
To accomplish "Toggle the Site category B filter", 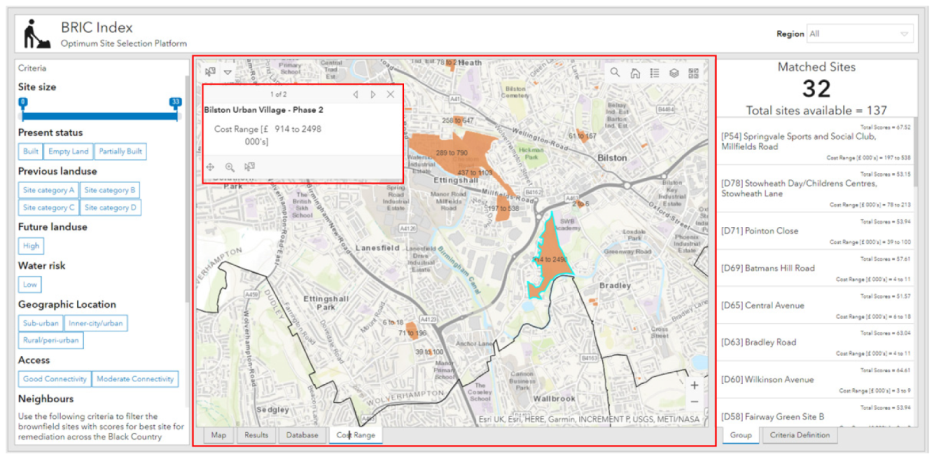I will (110, 189).
